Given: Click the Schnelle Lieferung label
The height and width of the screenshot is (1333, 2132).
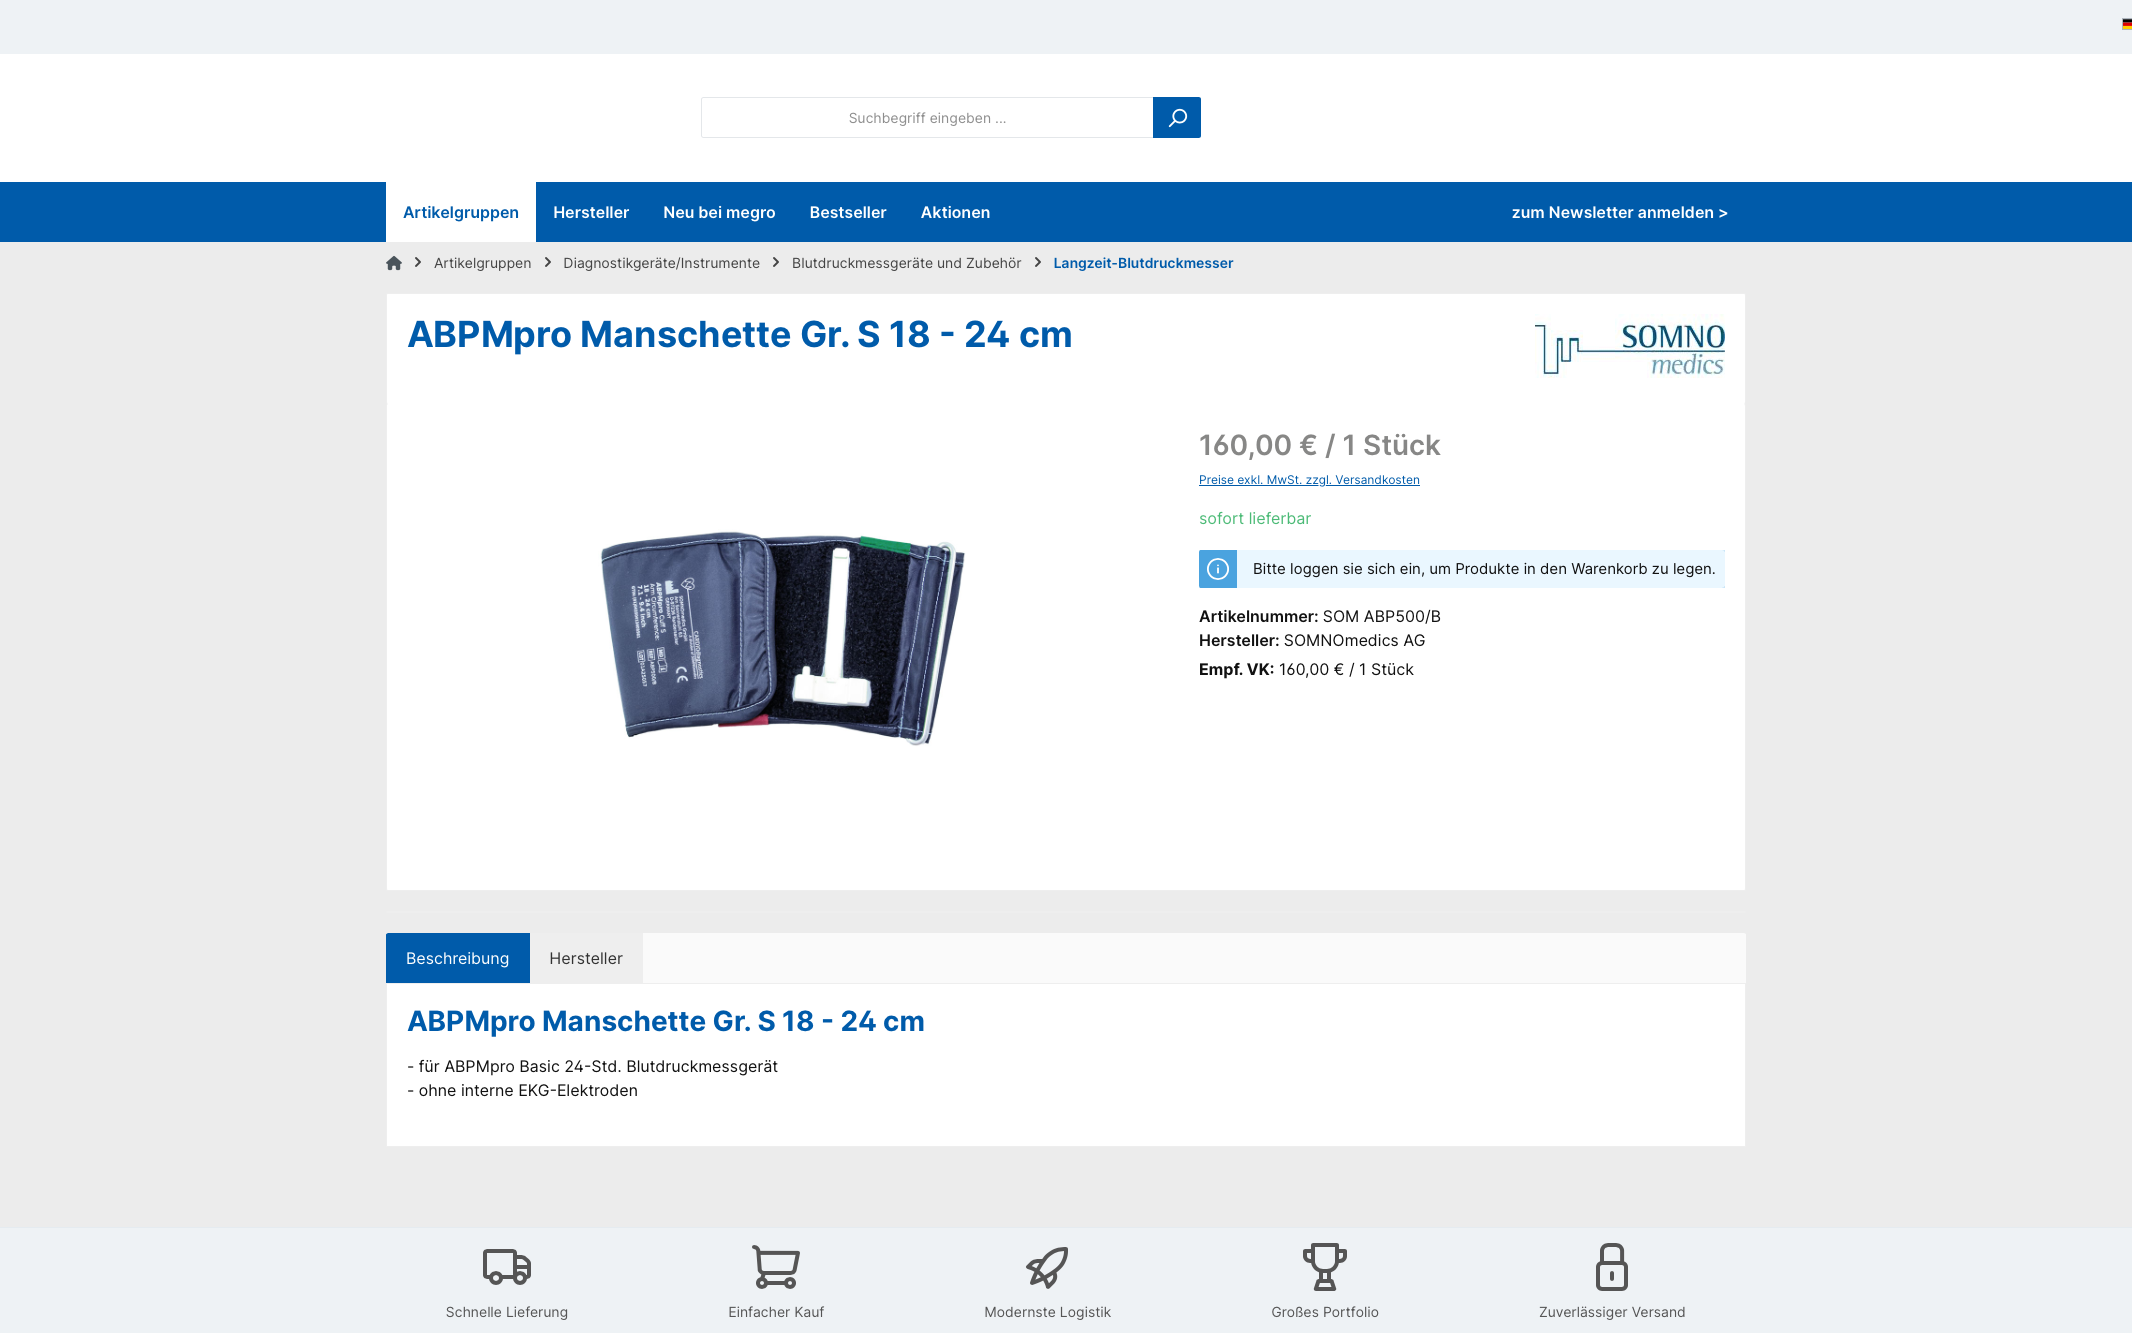Looking at the screenshot, I should (x=507, y=1312).
